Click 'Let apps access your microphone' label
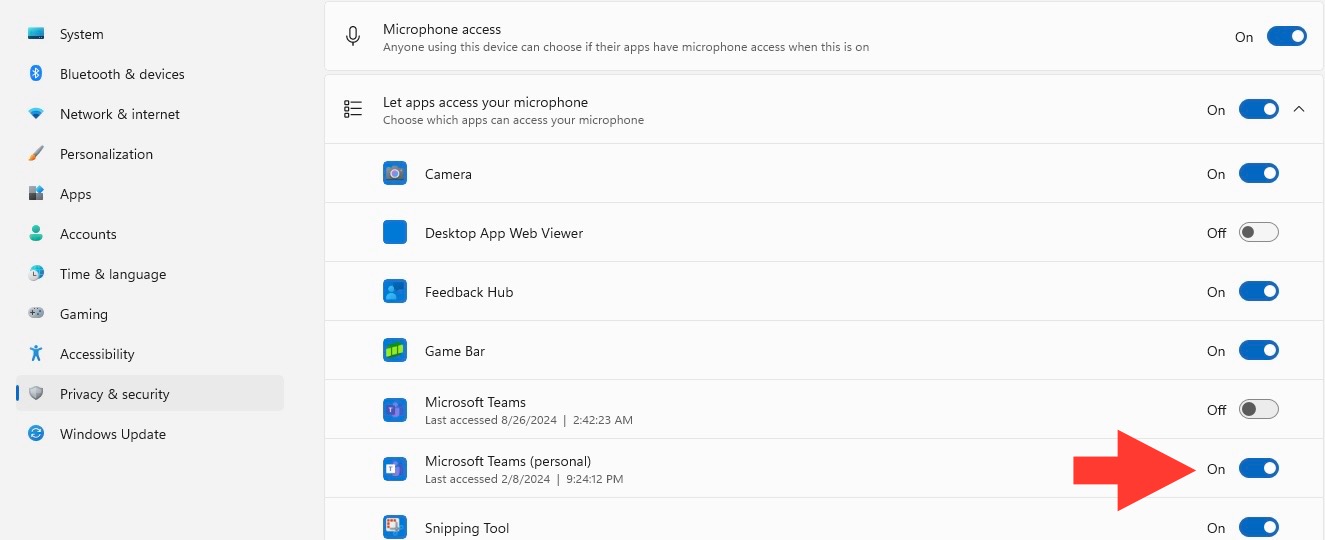The height and width of the screenshot is (540, 1325). (x=485, y=102)
